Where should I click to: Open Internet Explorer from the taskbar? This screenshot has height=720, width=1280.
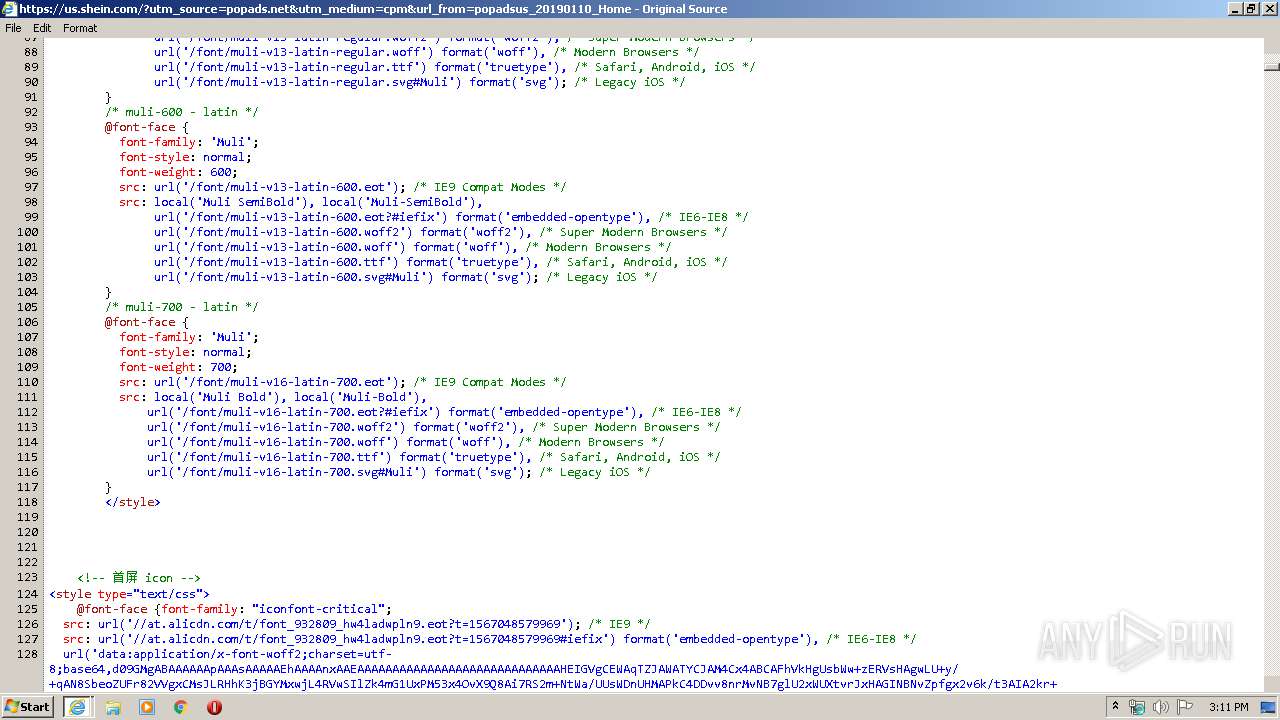77,707
